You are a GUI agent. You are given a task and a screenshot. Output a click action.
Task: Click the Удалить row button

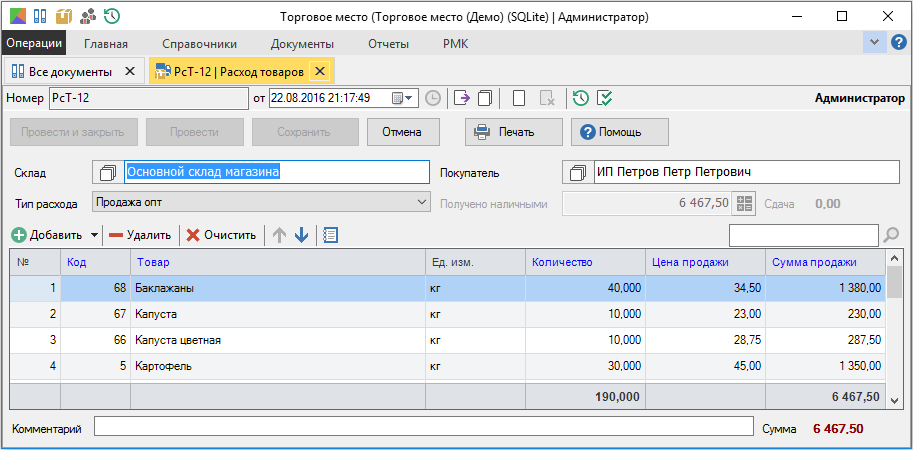point(140,235)
